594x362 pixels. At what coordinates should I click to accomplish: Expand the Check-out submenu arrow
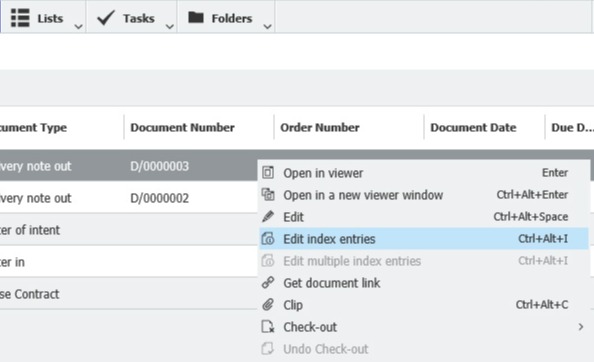click(580, 327)
